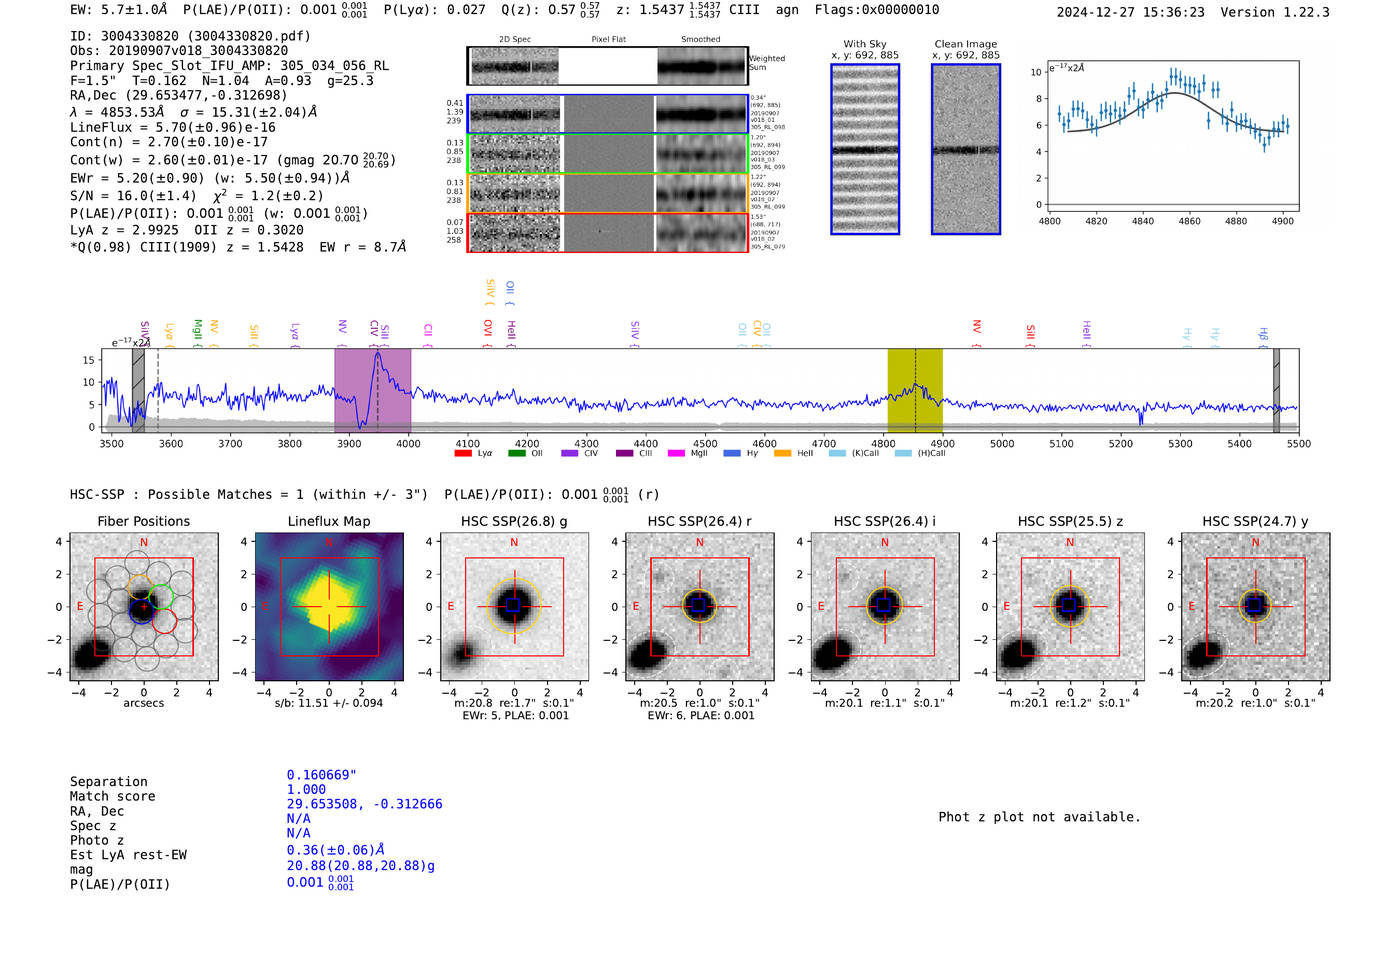The height and width of the screenshot is (953, 1400).
Task: Open the HSC SSP(26.4) i image
Action: pos(884,609)
